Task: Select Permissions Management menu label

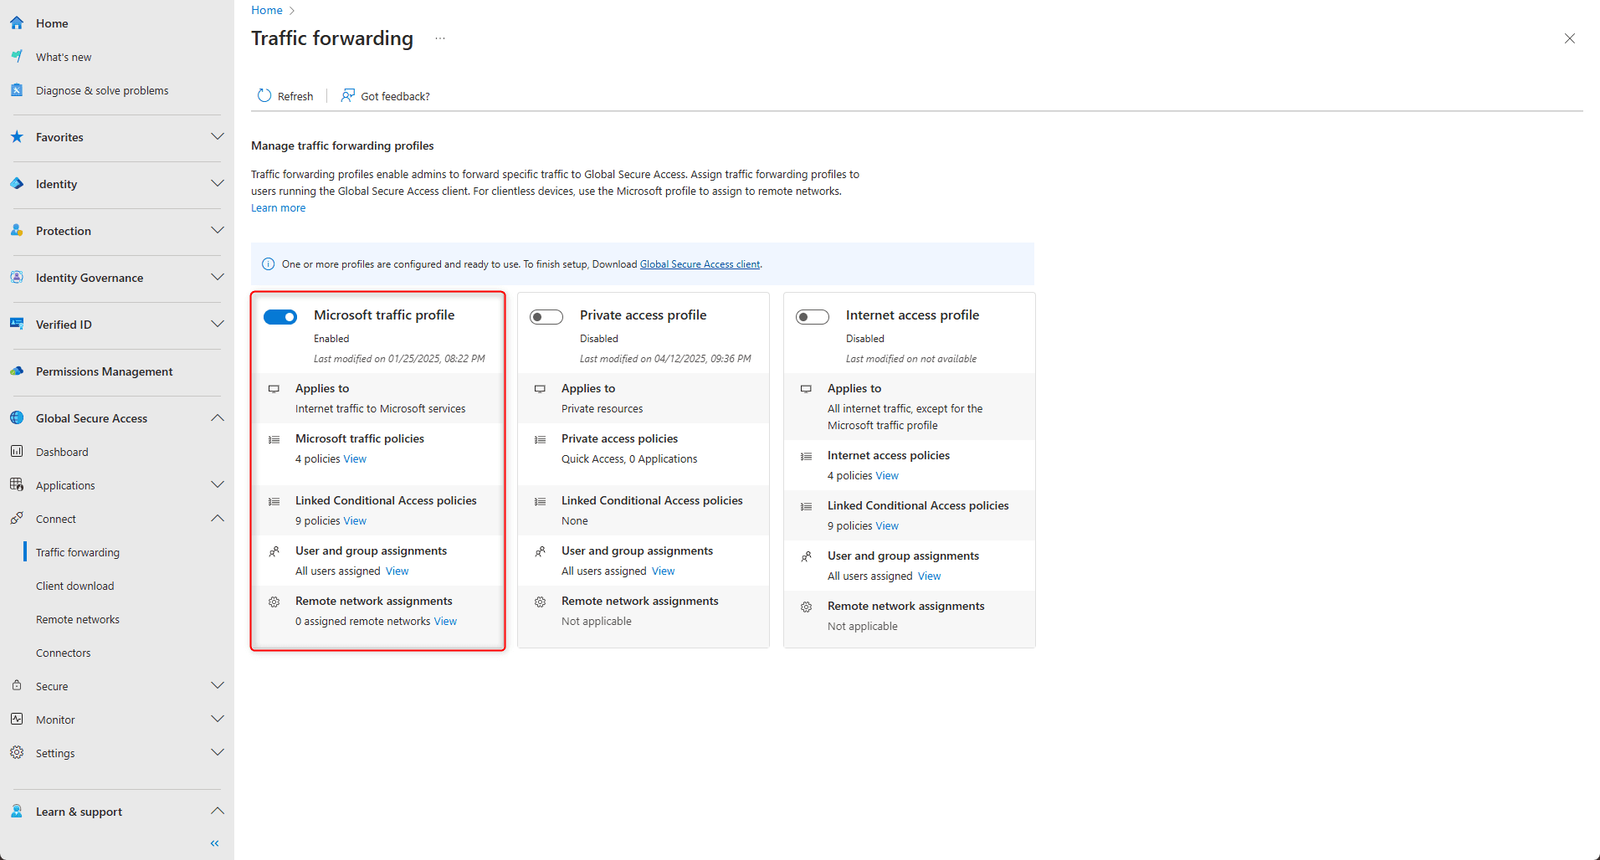Action: 104,372
